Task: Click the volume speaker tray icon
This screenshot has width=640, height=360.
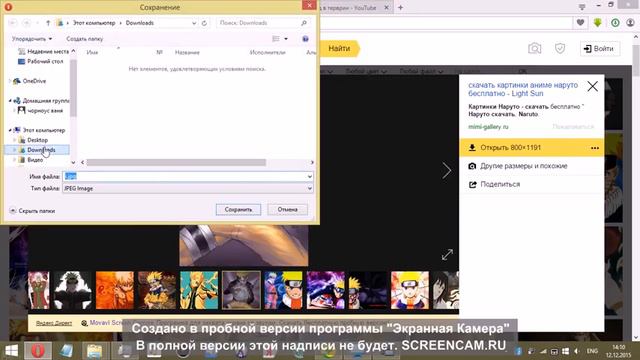Action: [577, 351]
